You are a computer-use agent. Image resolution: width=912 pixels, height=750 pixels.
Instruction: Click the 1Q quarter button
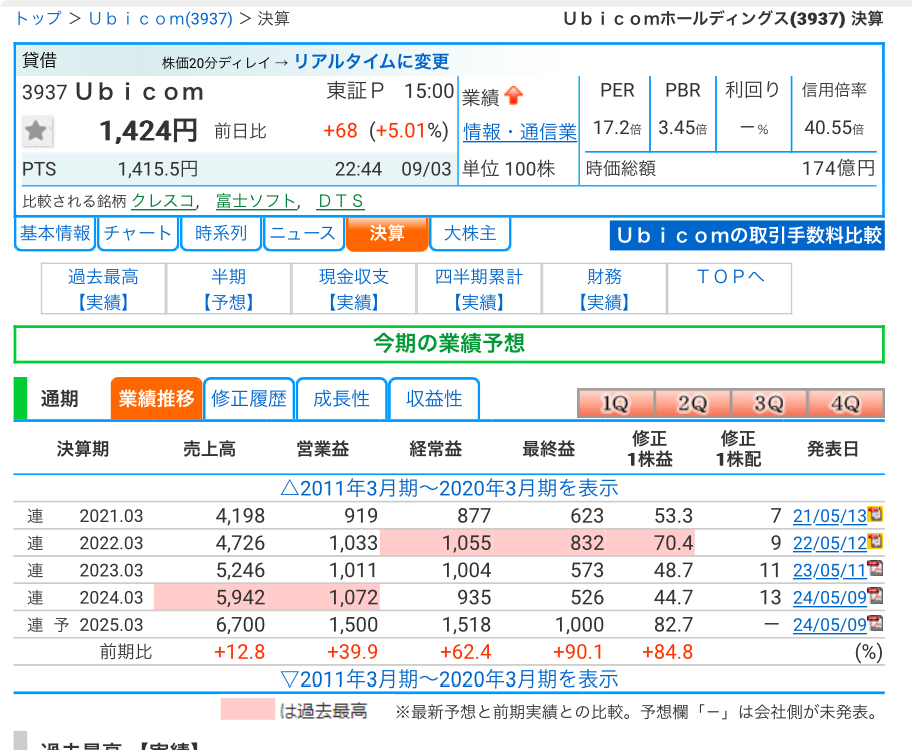tap(615, 403)
